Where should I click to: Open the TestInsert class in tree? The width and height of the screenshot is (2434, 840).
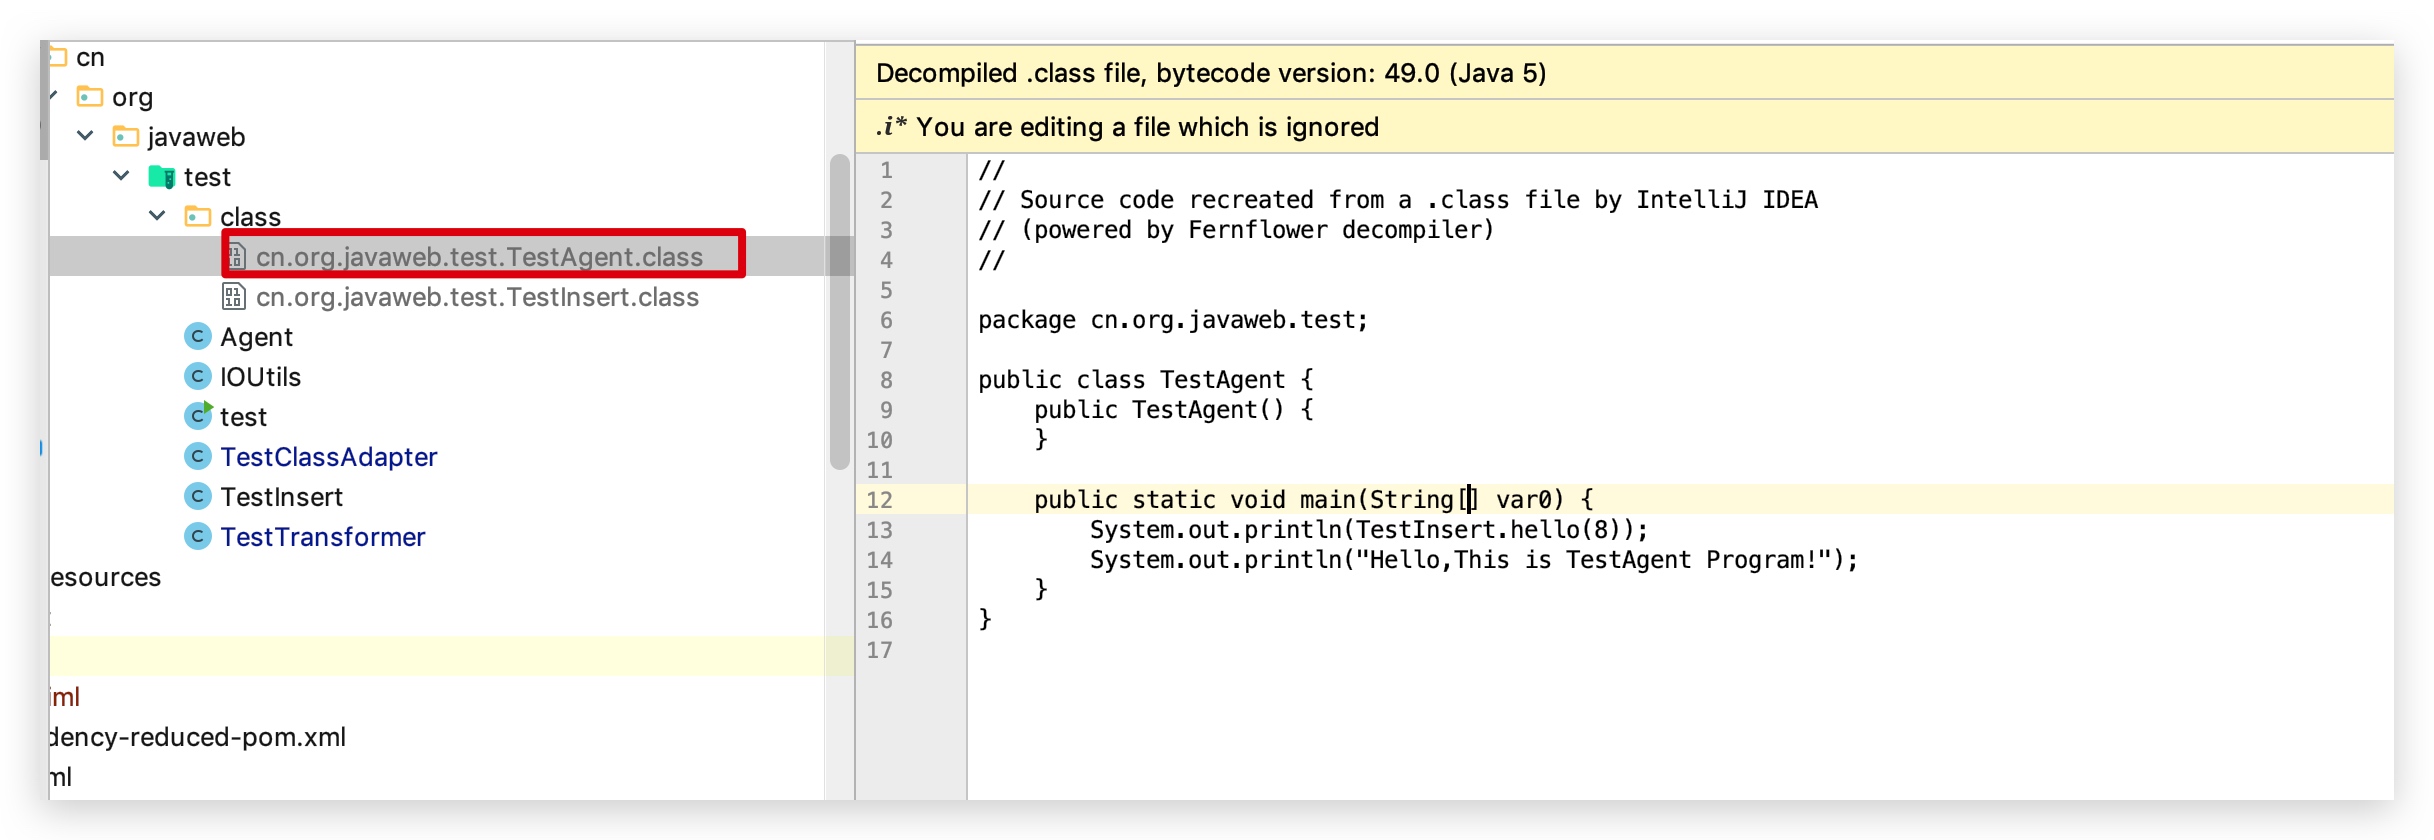coord(282,497)
